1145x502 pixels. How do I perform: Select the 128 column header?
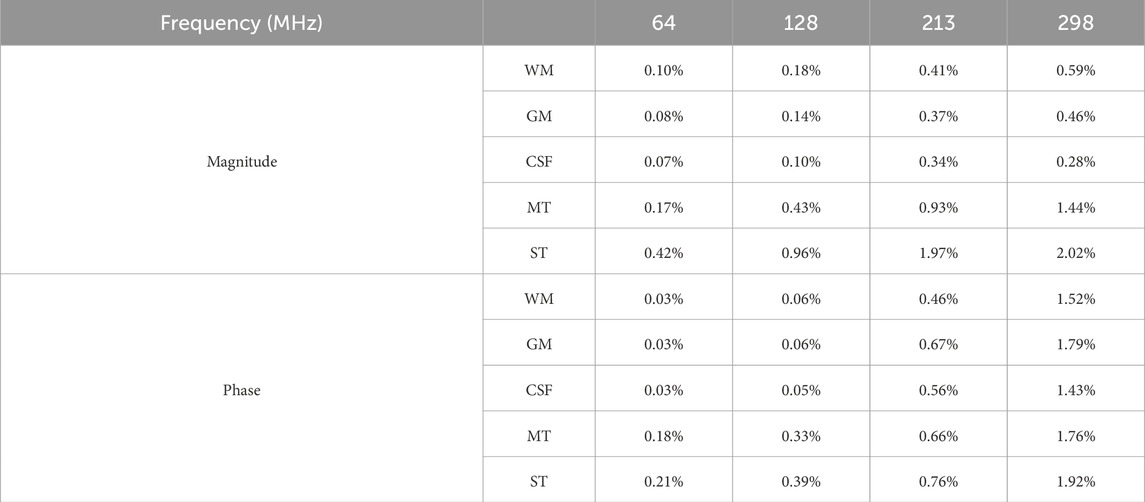[x=800, y=22]
